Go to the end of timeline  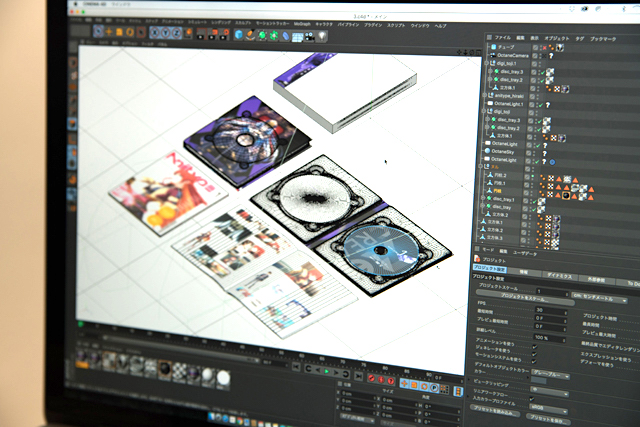[358, 376]
